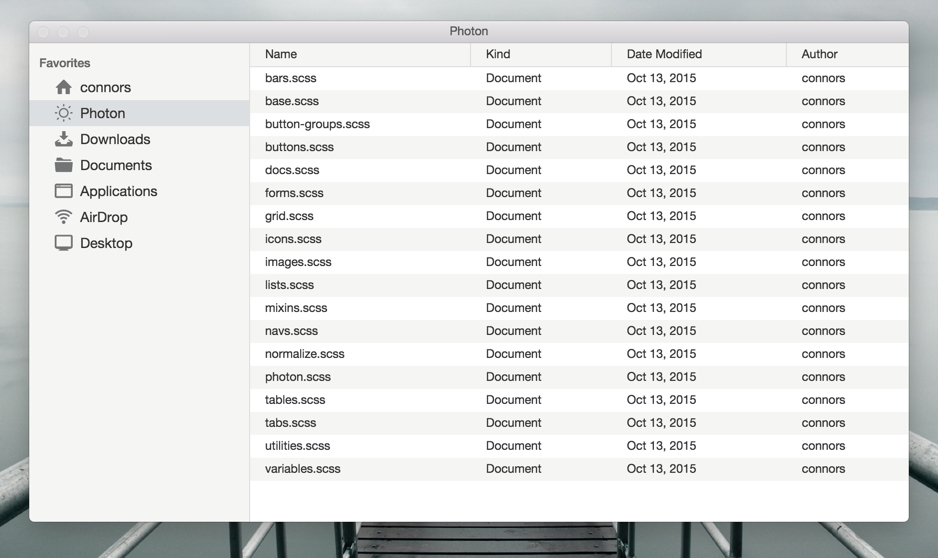The image size is (938, 558).
Task: Select the icons.scss file
Action: (579, 239)
